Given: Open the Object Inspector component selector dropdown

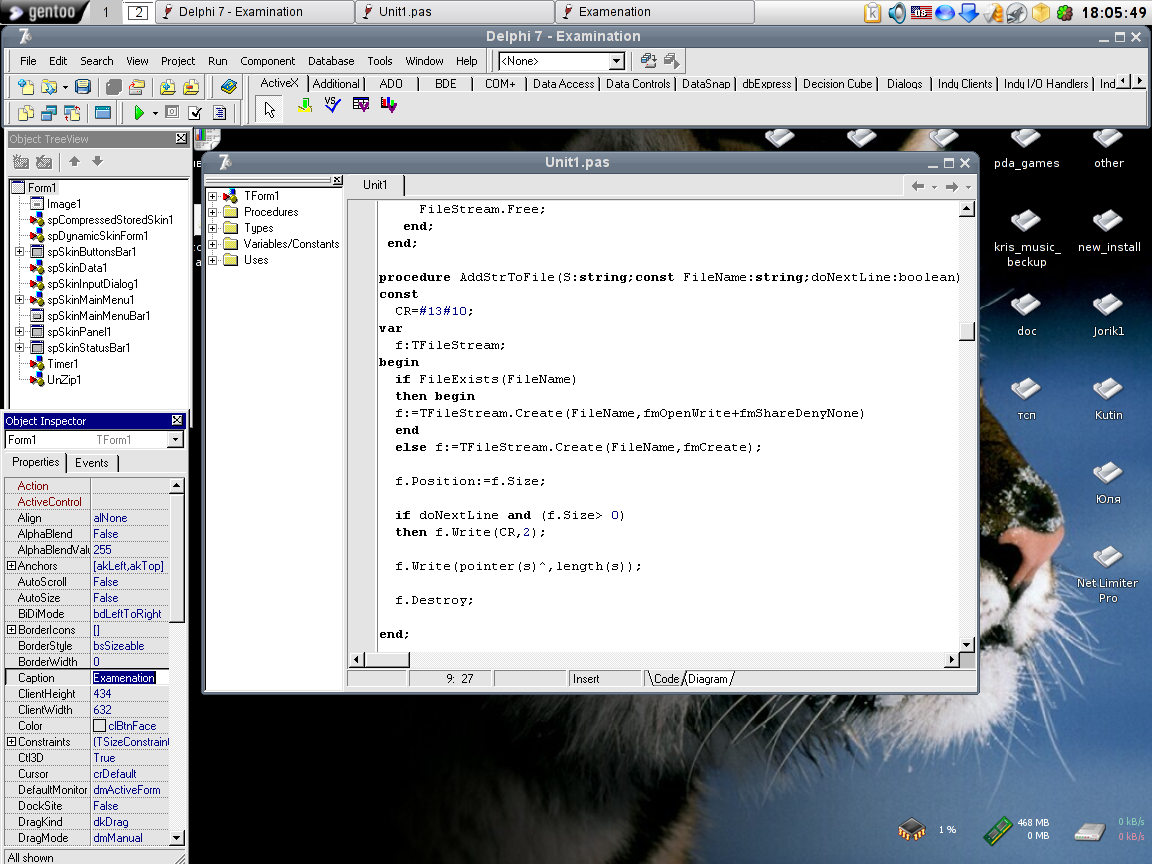Looking at the screenshot, I should click(x=175, y=439).
